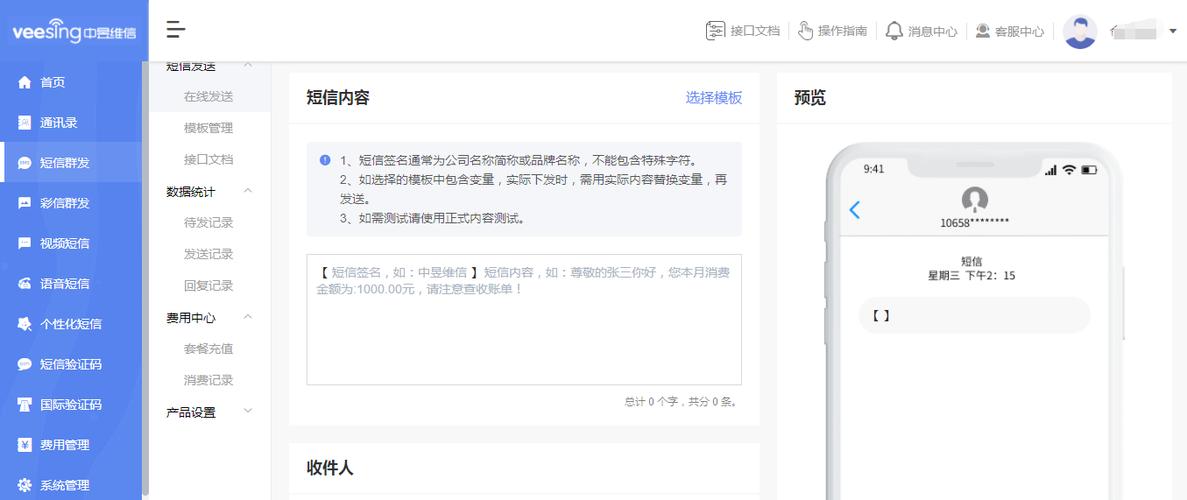Click the 选择模板 link
Image resolution: width=1187 pixels, height=500 pixels.
713,98
